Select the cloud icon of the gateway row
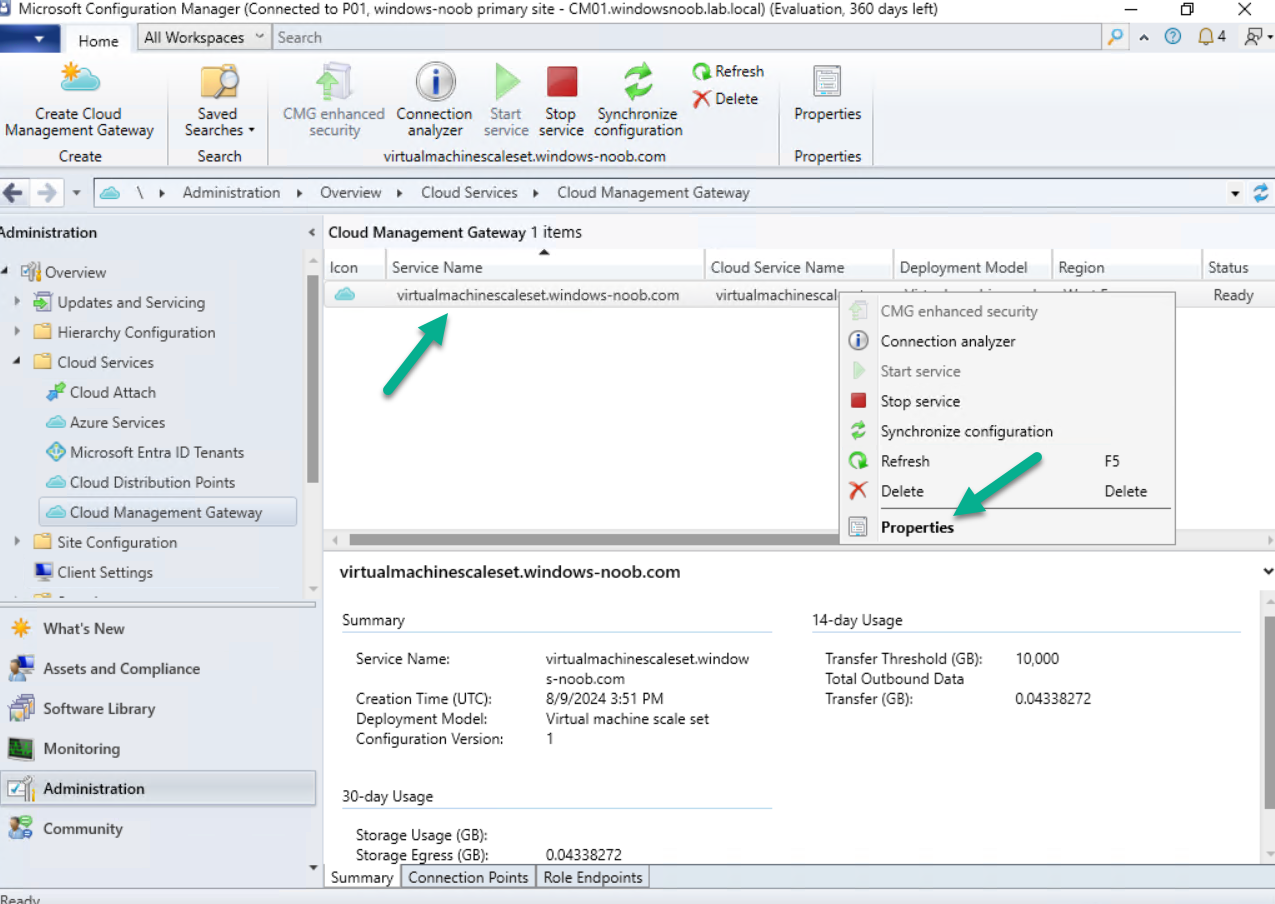The width and height of the screenshot is (1275, 904). [345, 295]
